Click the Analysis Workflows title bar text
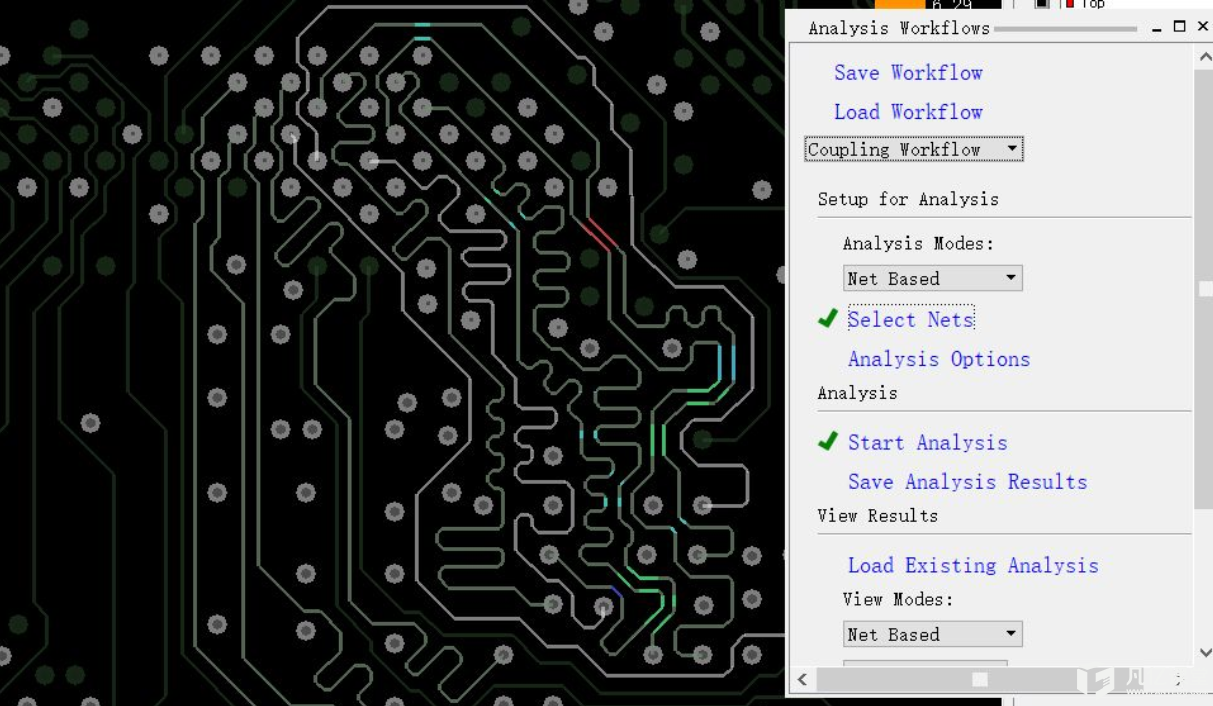The height and width of the screenshot is (706, 1213). coord(899,28)
